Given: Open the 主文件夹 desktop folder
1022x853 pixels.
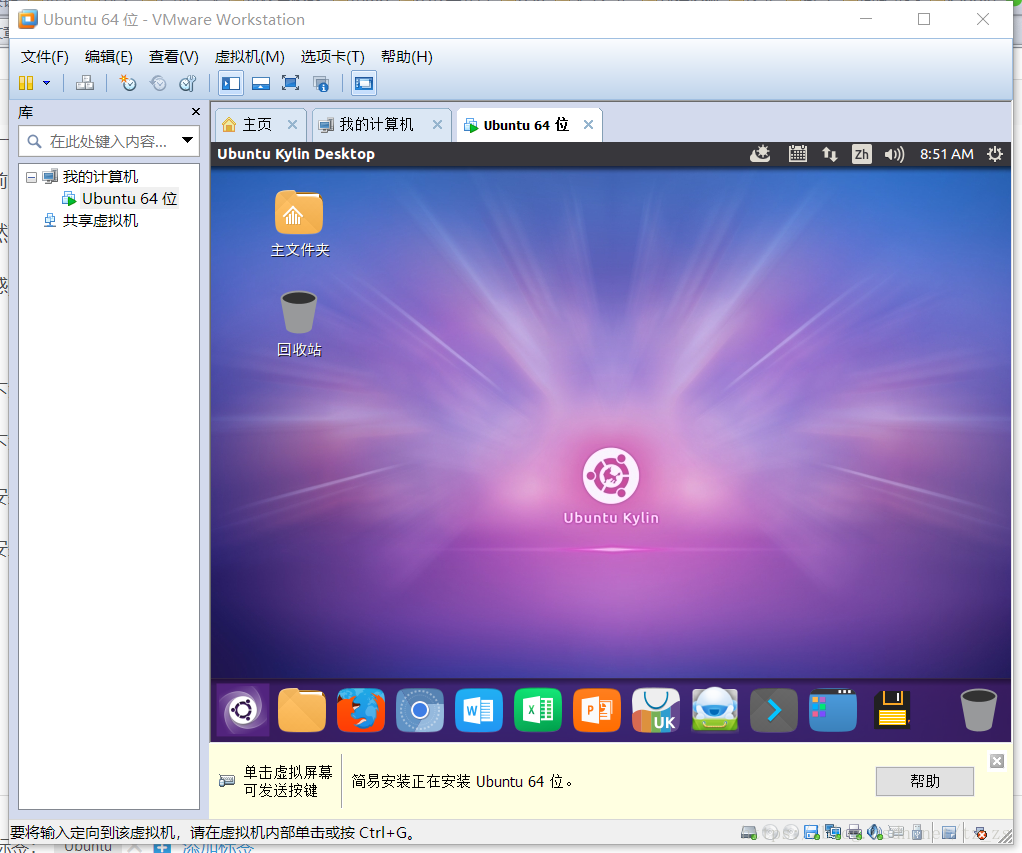Looking at the screenshot, I should [x=300, y=224].
